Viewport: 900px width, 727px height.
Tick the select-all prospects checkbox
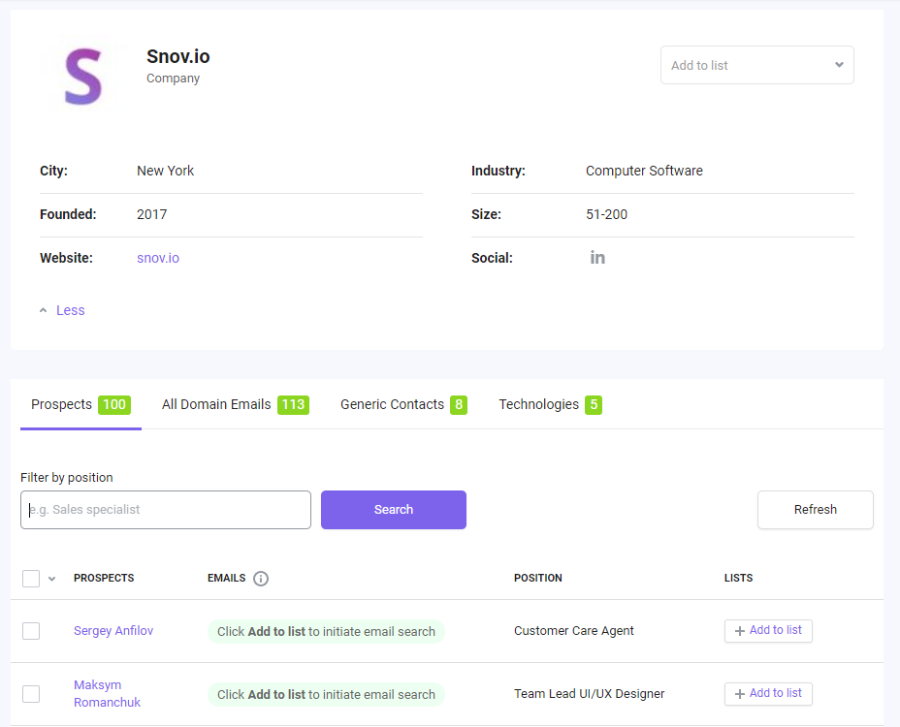(31, 578)
